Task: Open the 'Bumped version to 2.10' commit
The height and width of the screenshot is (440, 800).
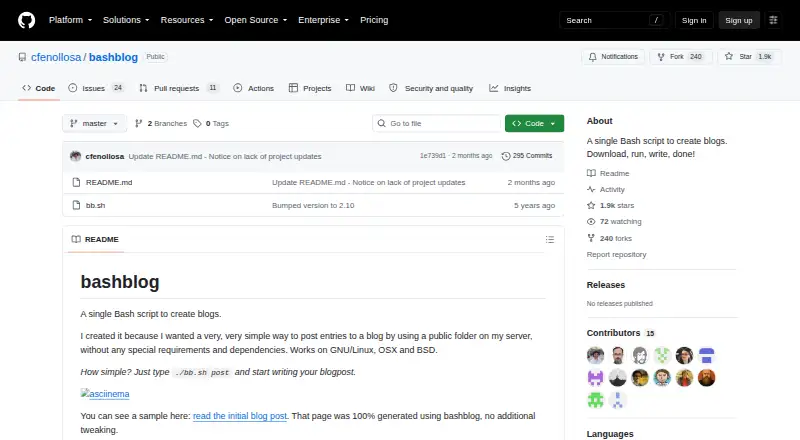Action: point(313,205)
